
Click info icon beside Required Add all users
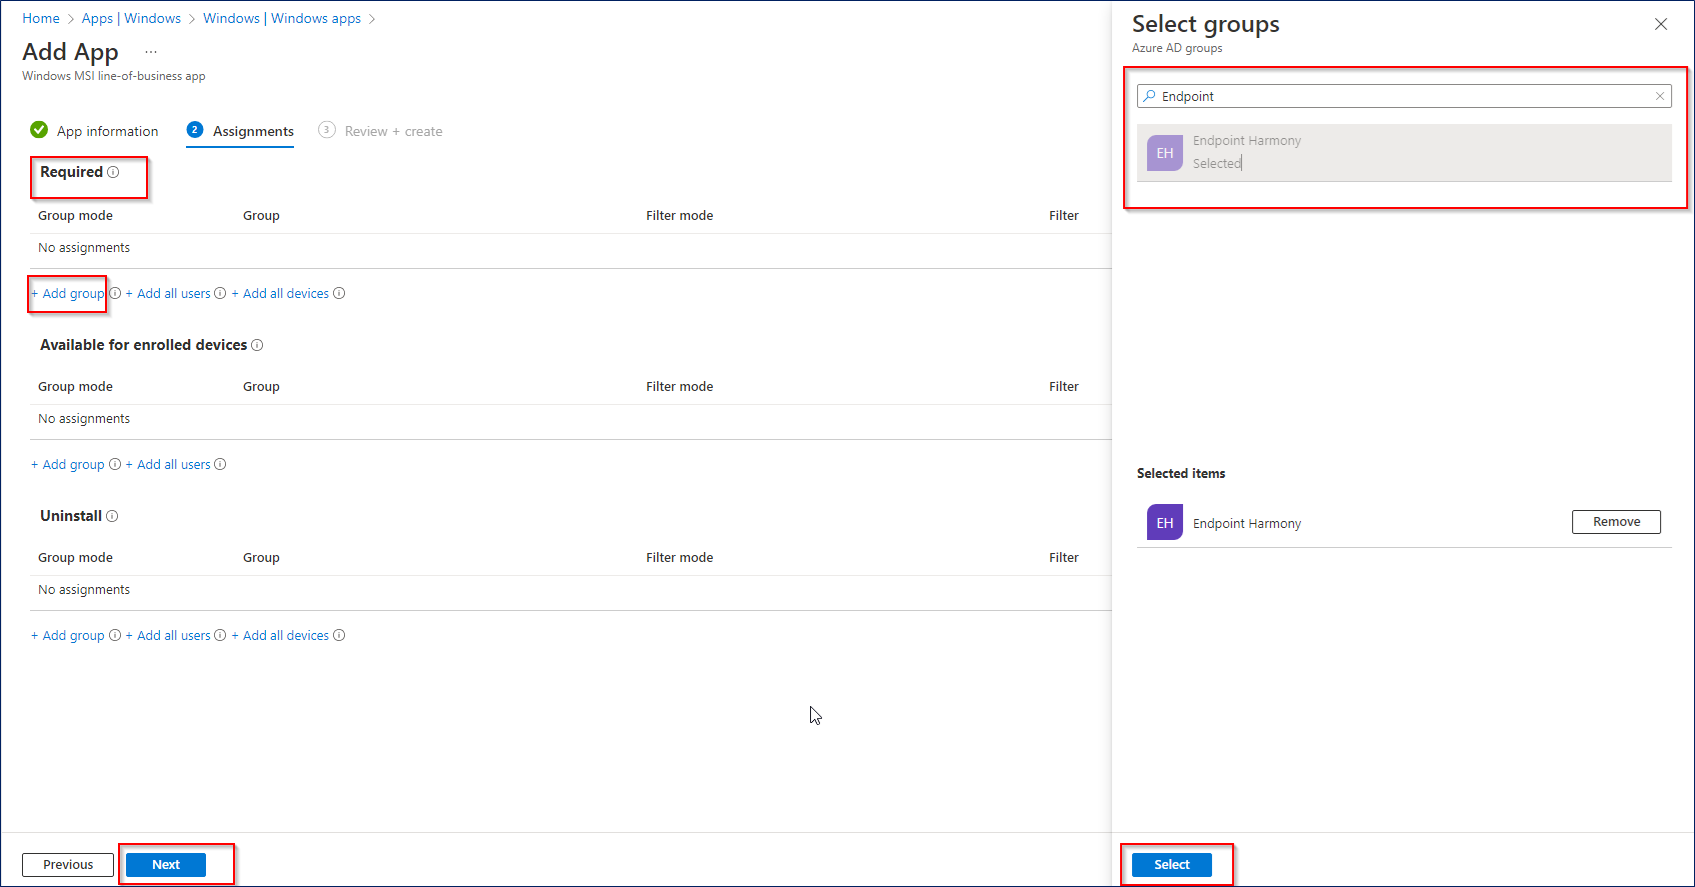[220, 293]
